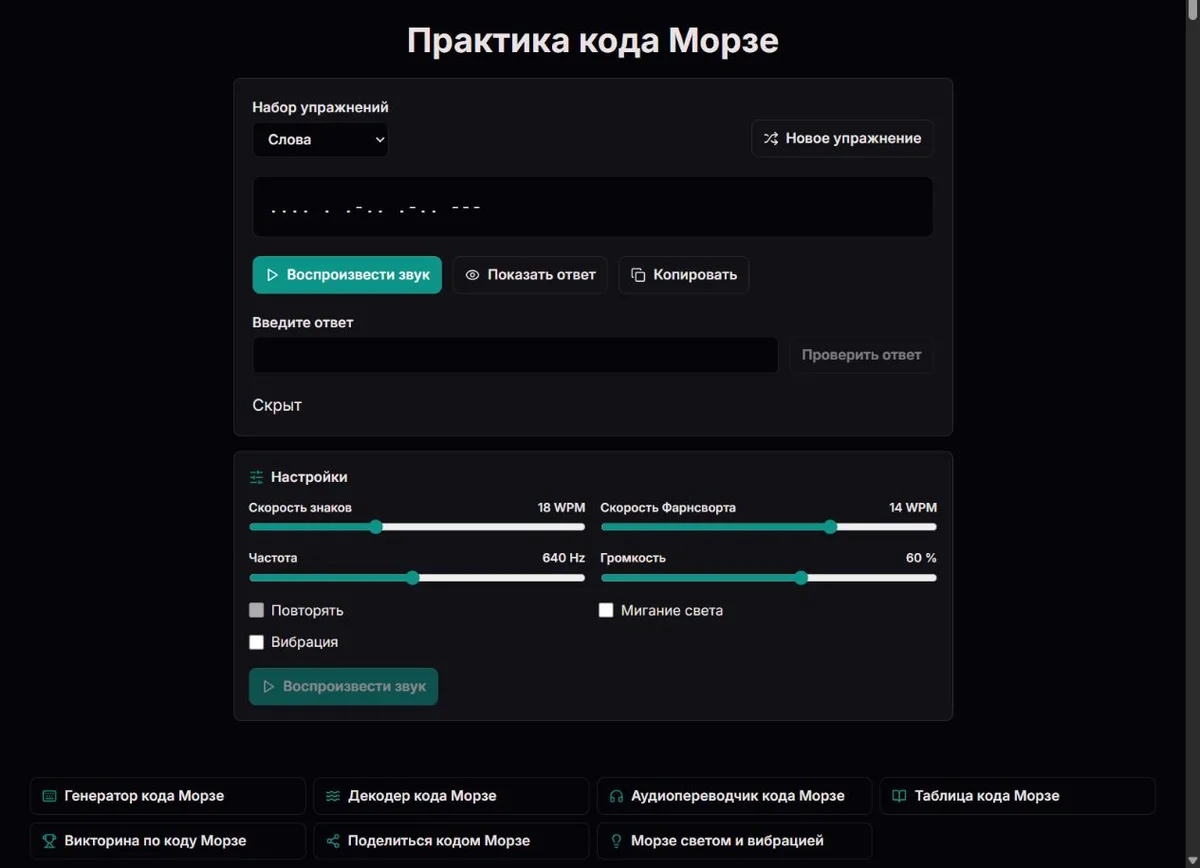Click the Практика кода Морзе heading

[x=593, y=42]
